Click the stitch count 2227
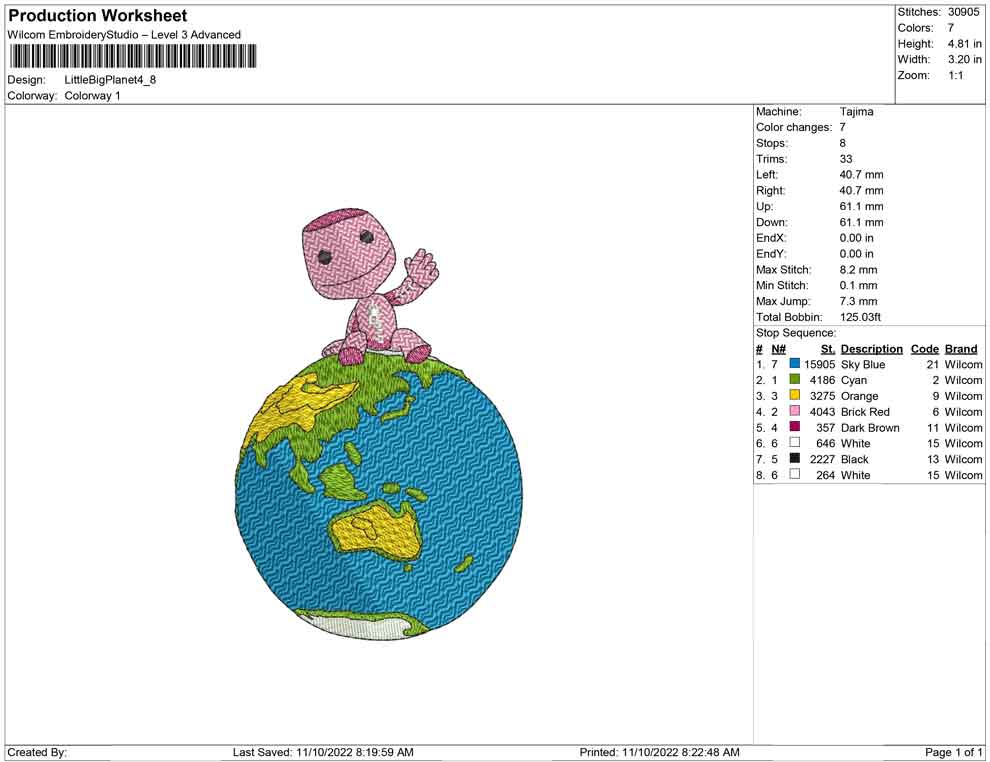The width and height of the screenshot is (990, 762). coord(822,459)
